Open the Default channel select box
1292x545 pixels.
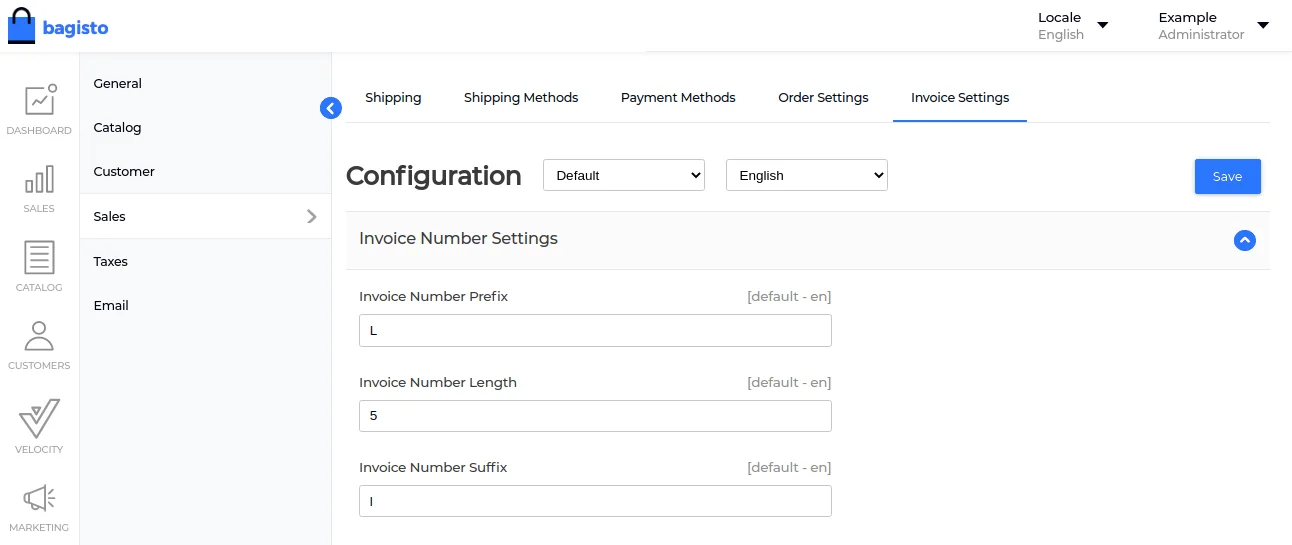624,175
